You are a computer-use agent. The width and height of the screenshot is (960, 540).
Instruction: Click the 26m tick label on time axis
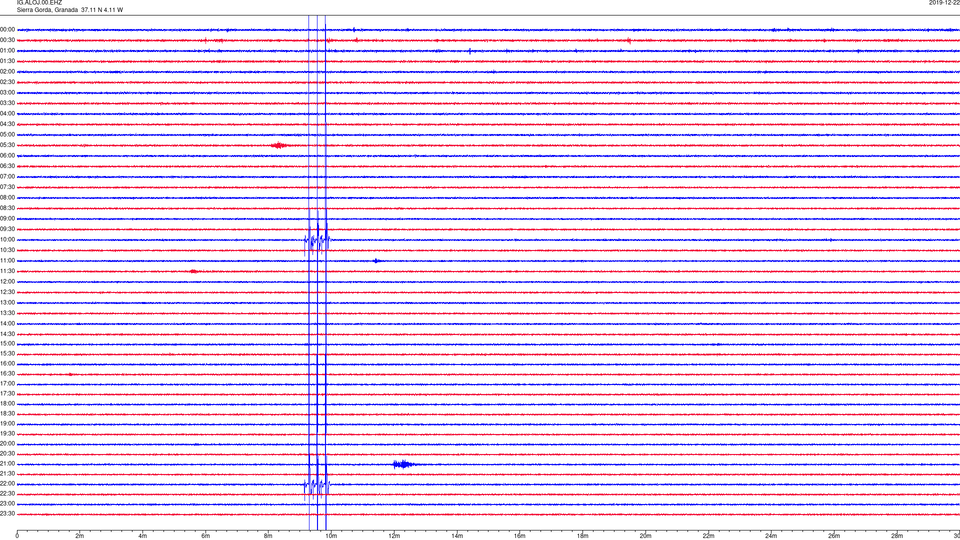[834, 536]
